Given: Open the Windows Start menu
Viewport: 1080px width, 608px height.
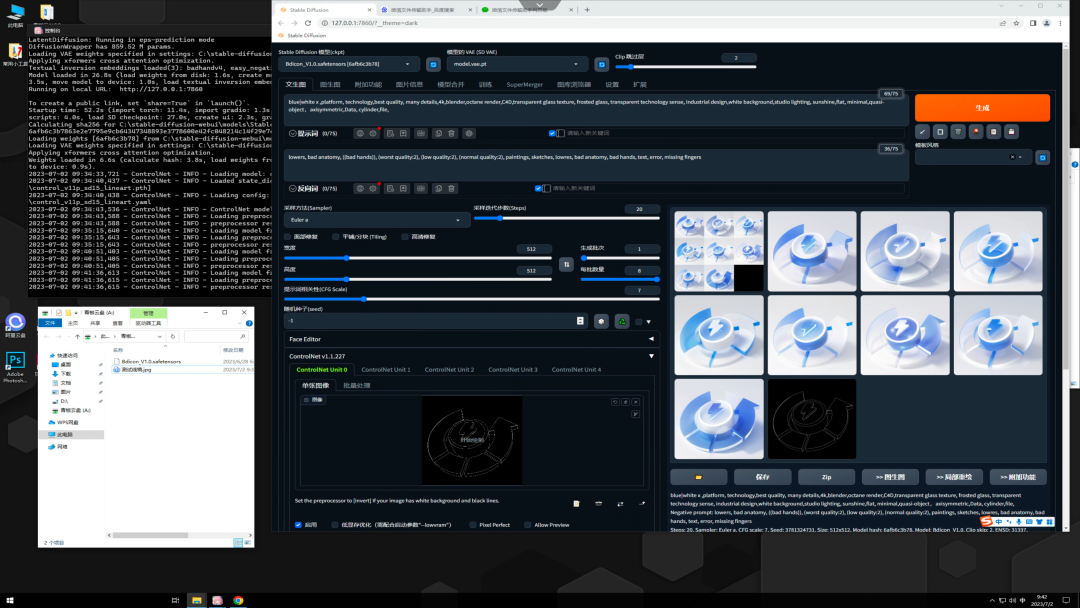Looking at the screenshot, I should 10,600.
